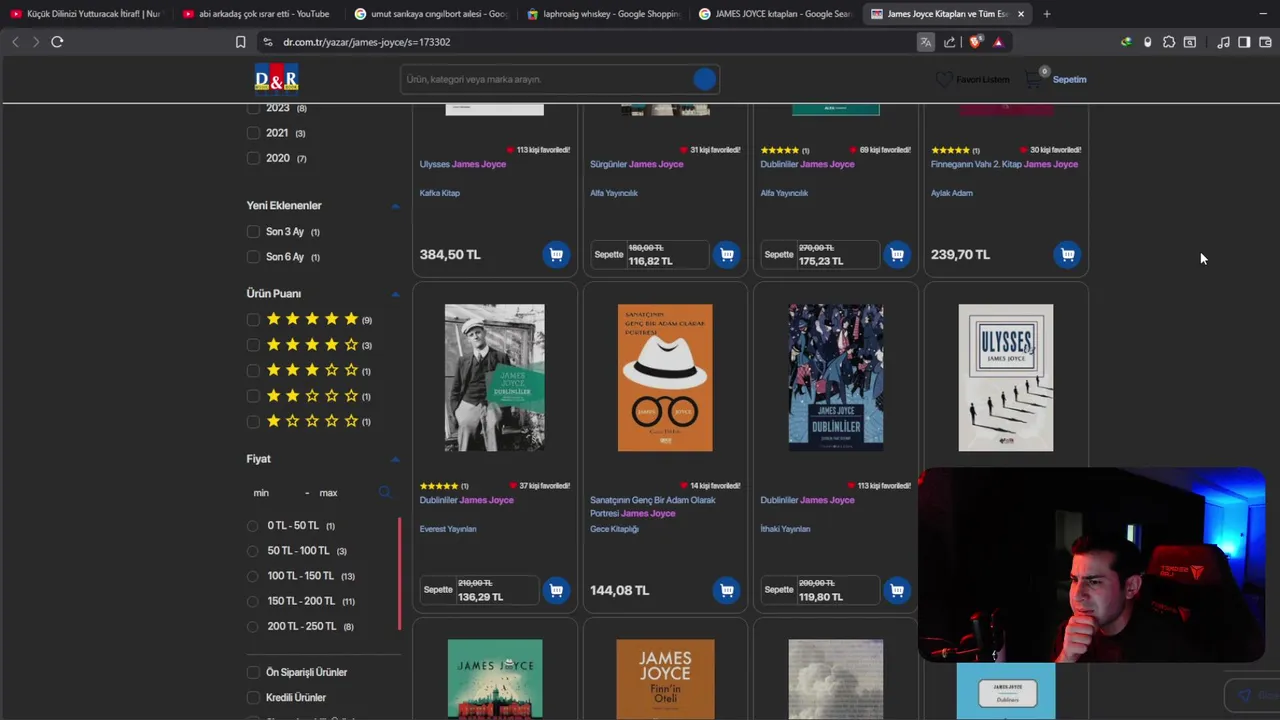
Task: Open Finneganın Vahı 2. Kitap link
Action: point(1004,164)
